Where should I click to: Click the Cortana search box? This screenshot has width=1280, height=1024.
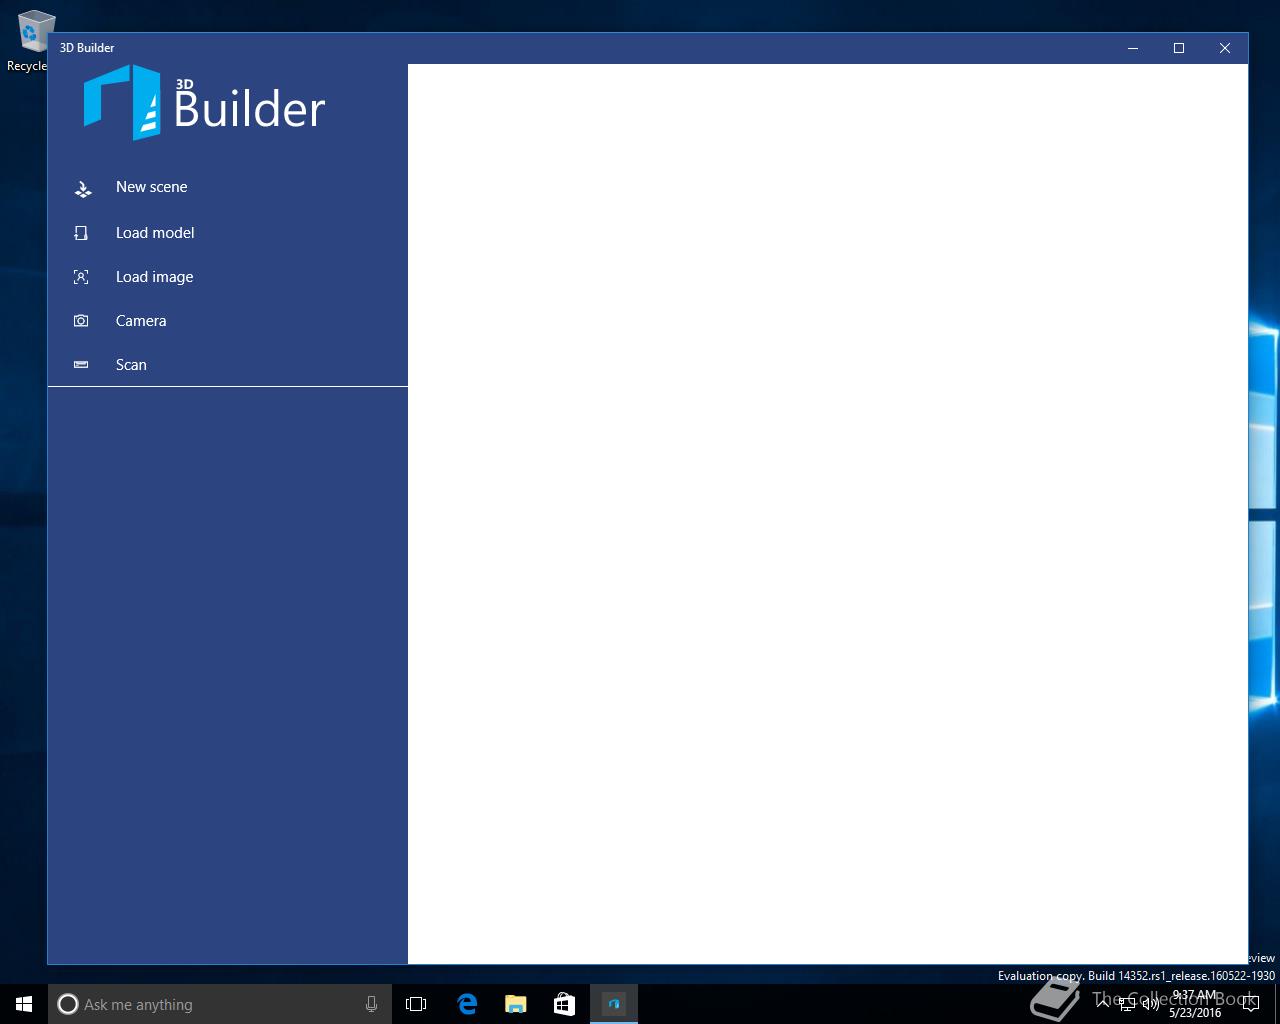point(220,1004)
